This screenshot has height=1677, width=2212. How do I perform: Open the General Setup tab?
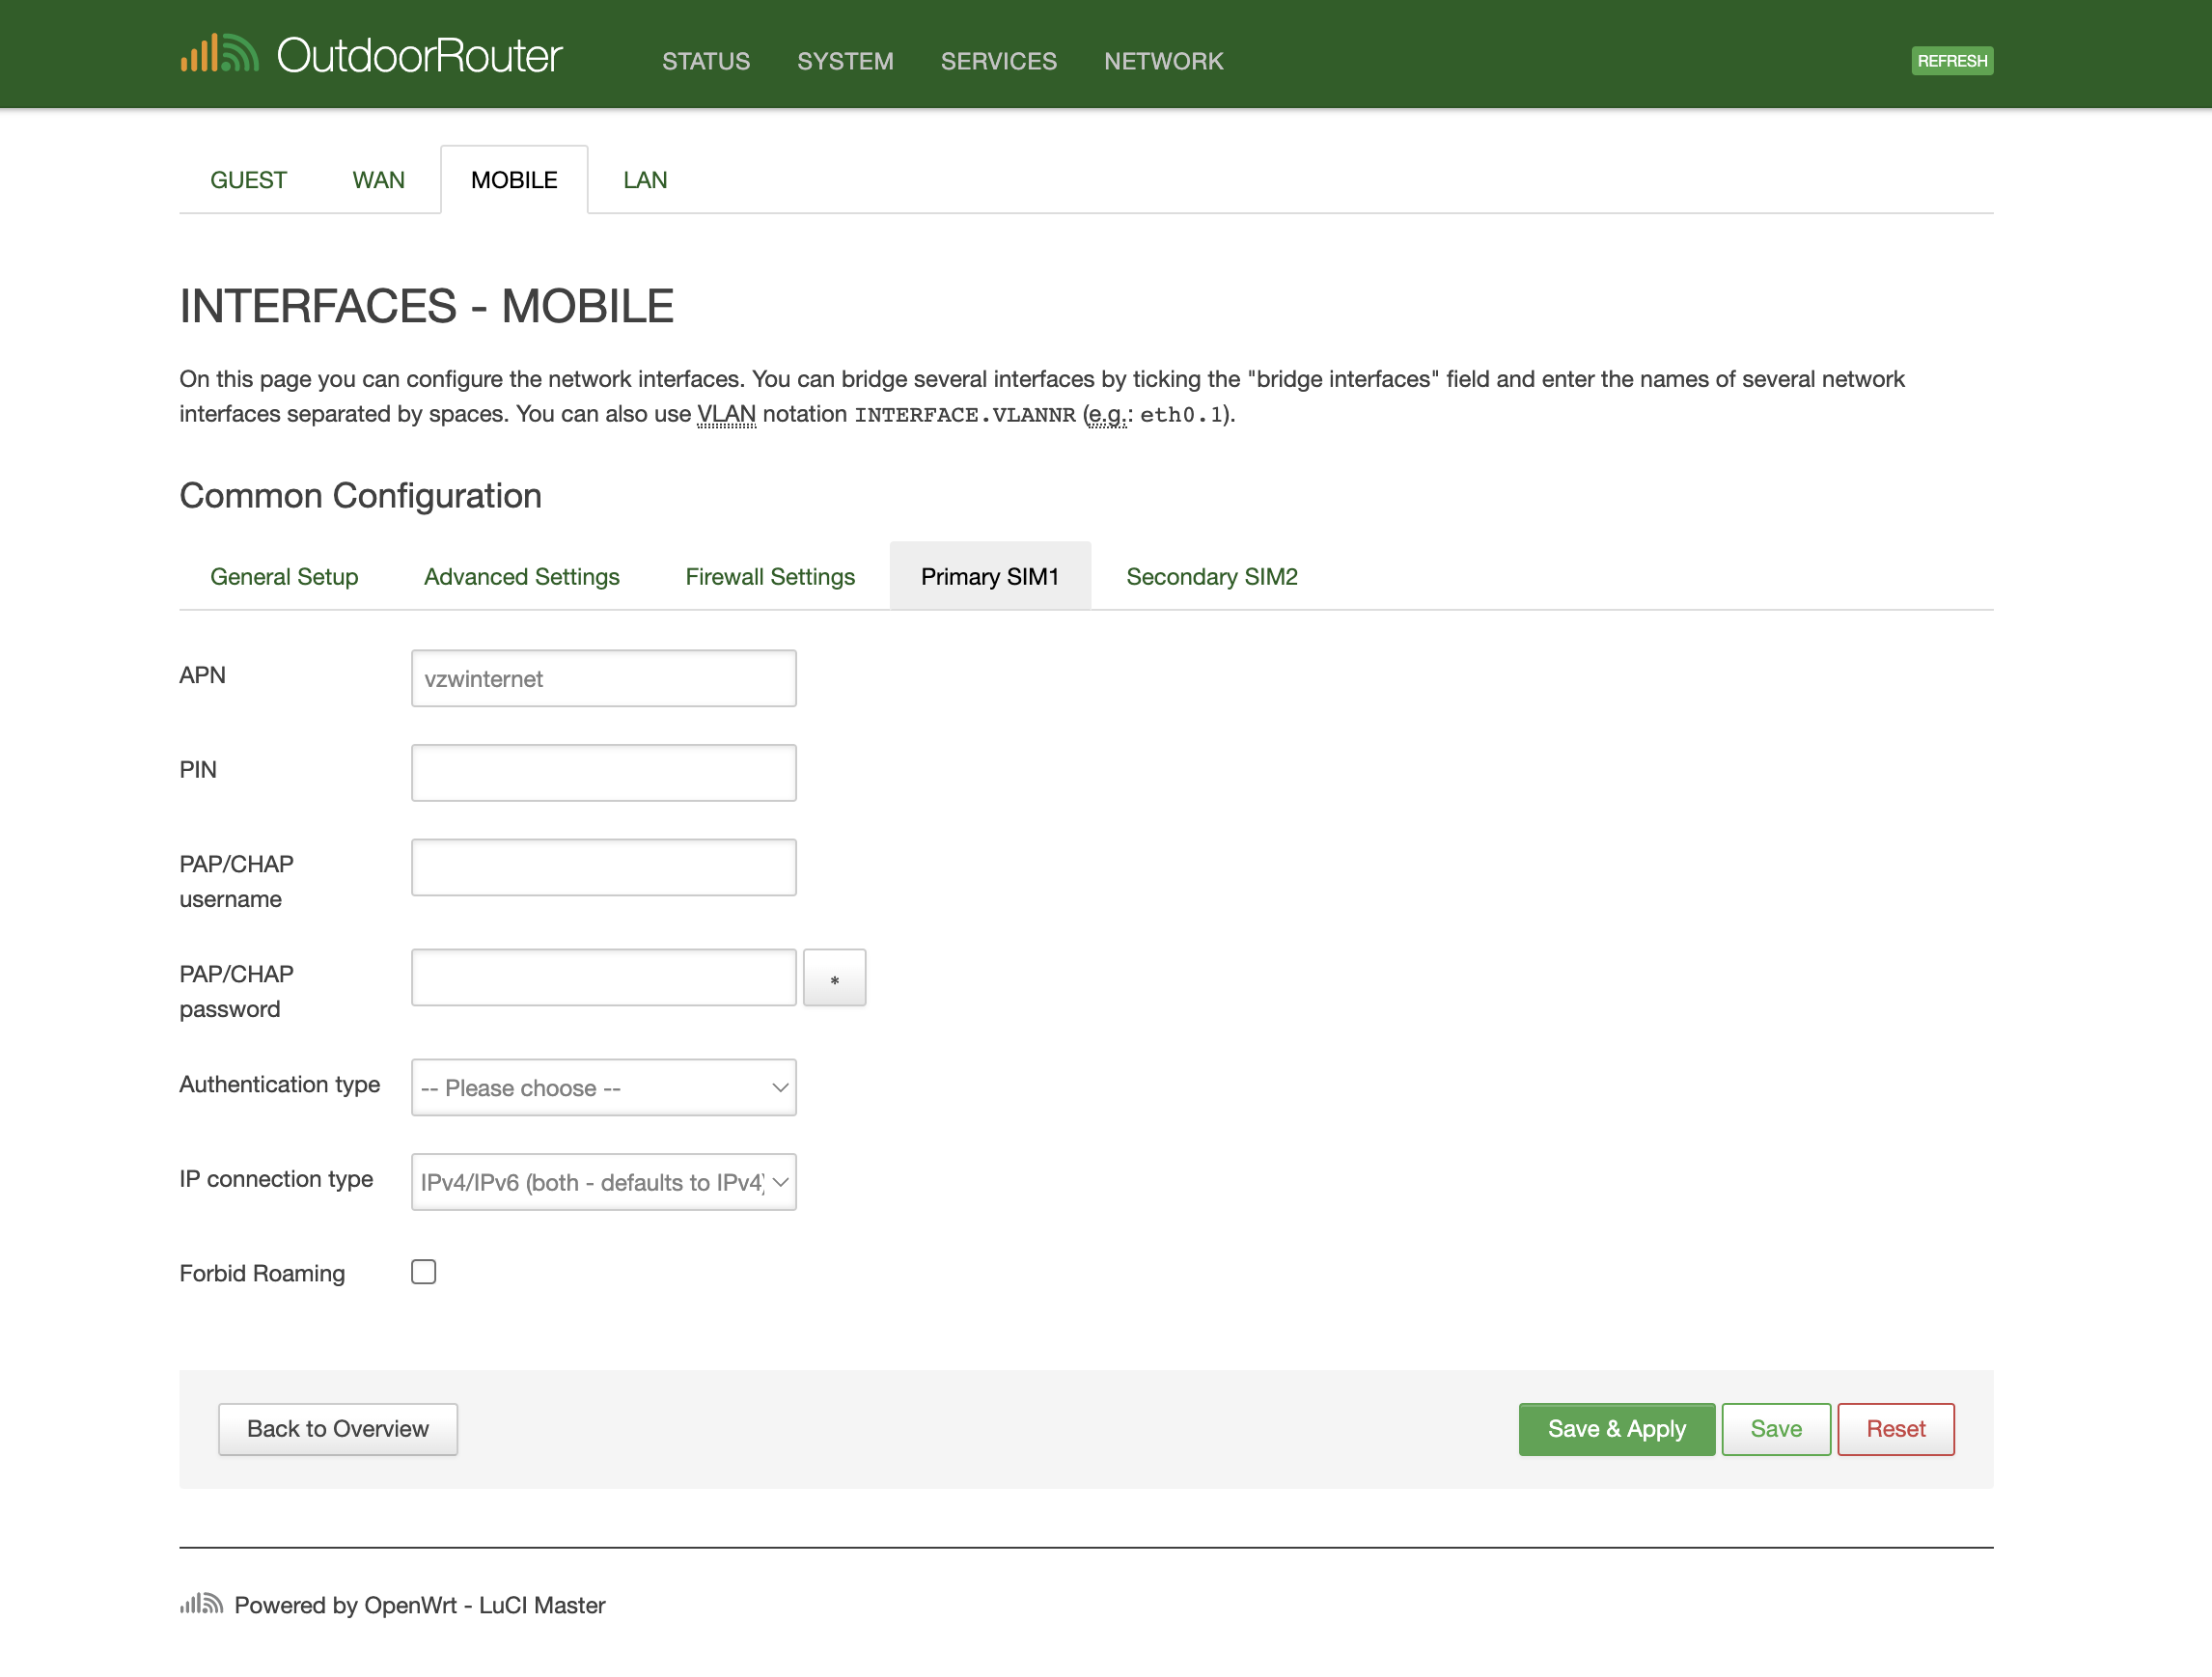284,576
